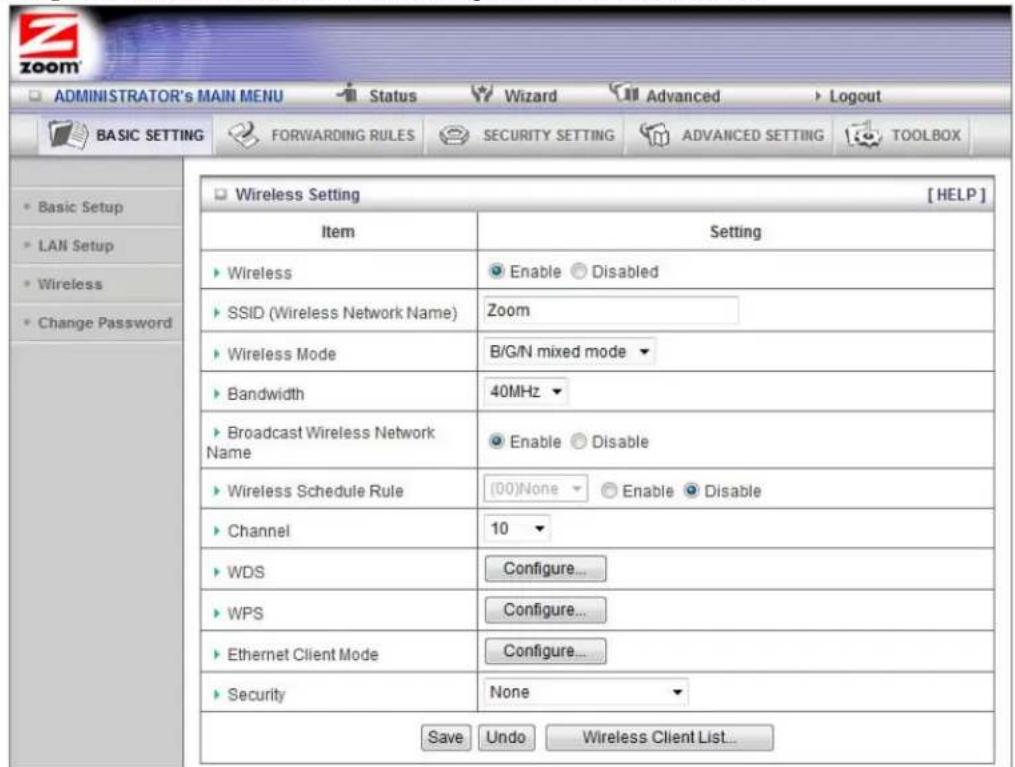This screenshot has width=1015, height=767.
Task: Click icon beside Administrator's Main Menu
Action: [x=35, y=96]
